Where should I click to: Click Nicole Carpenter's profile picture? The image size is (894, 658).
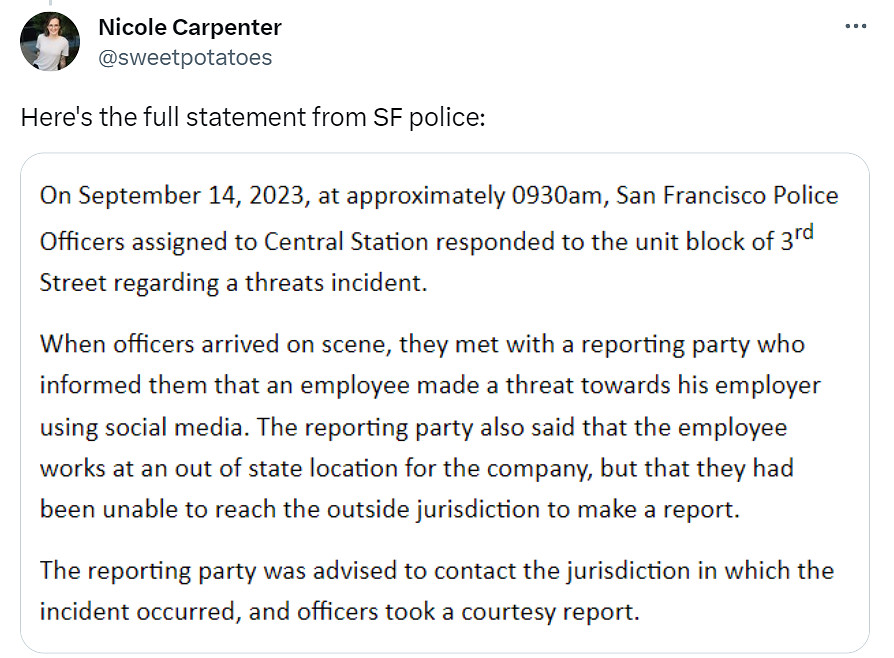click(x=50, y=42)
